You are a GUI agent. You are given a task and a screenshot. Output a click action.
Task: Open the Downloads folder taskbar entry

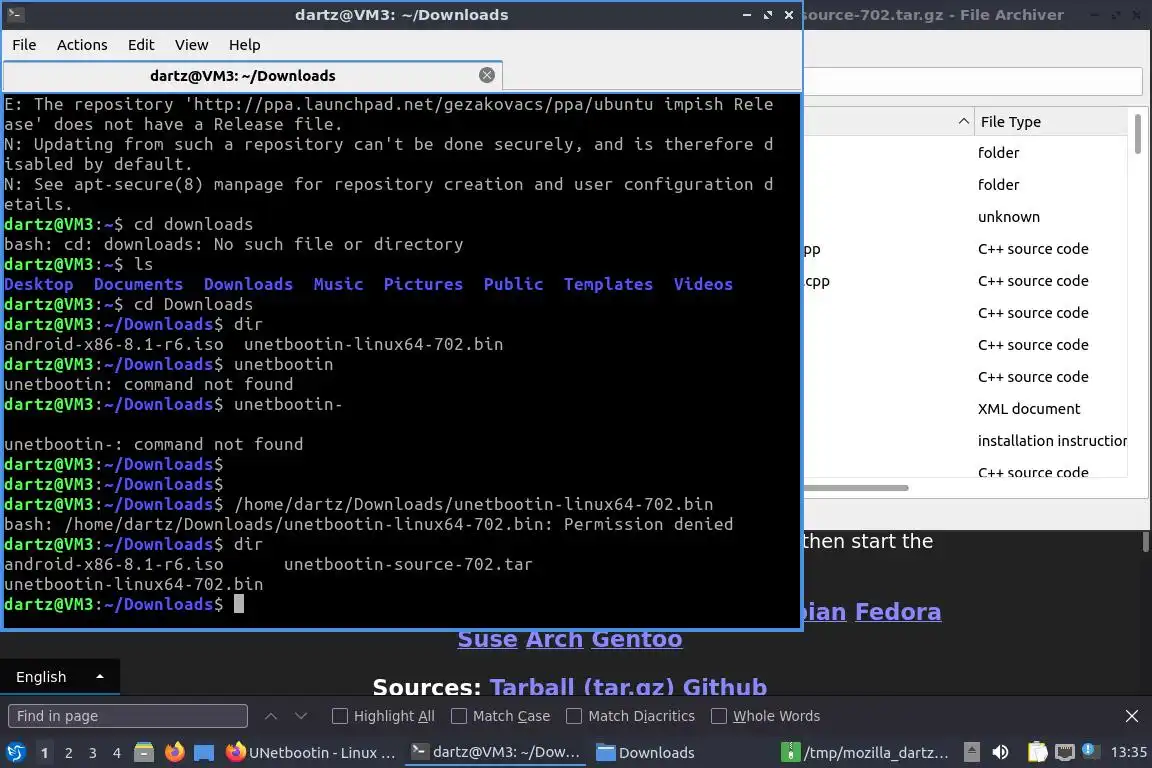pos(645,753)
